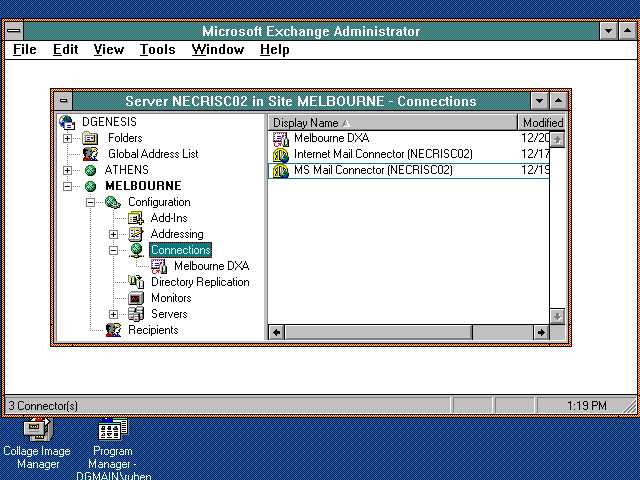Select Directory Replication label in tree
The width and height of the screenshot is (640, 480).
[200, 282]
